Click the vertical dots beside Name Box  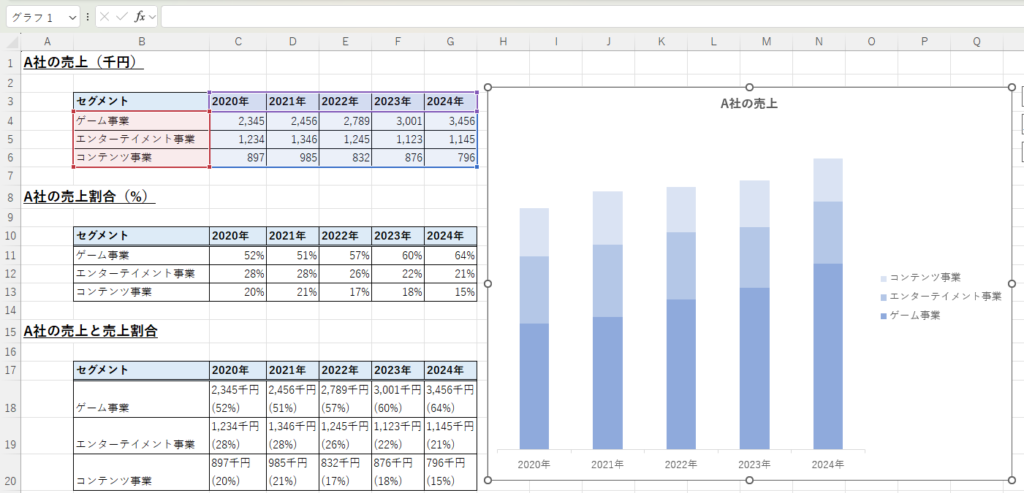coord(88,17)
